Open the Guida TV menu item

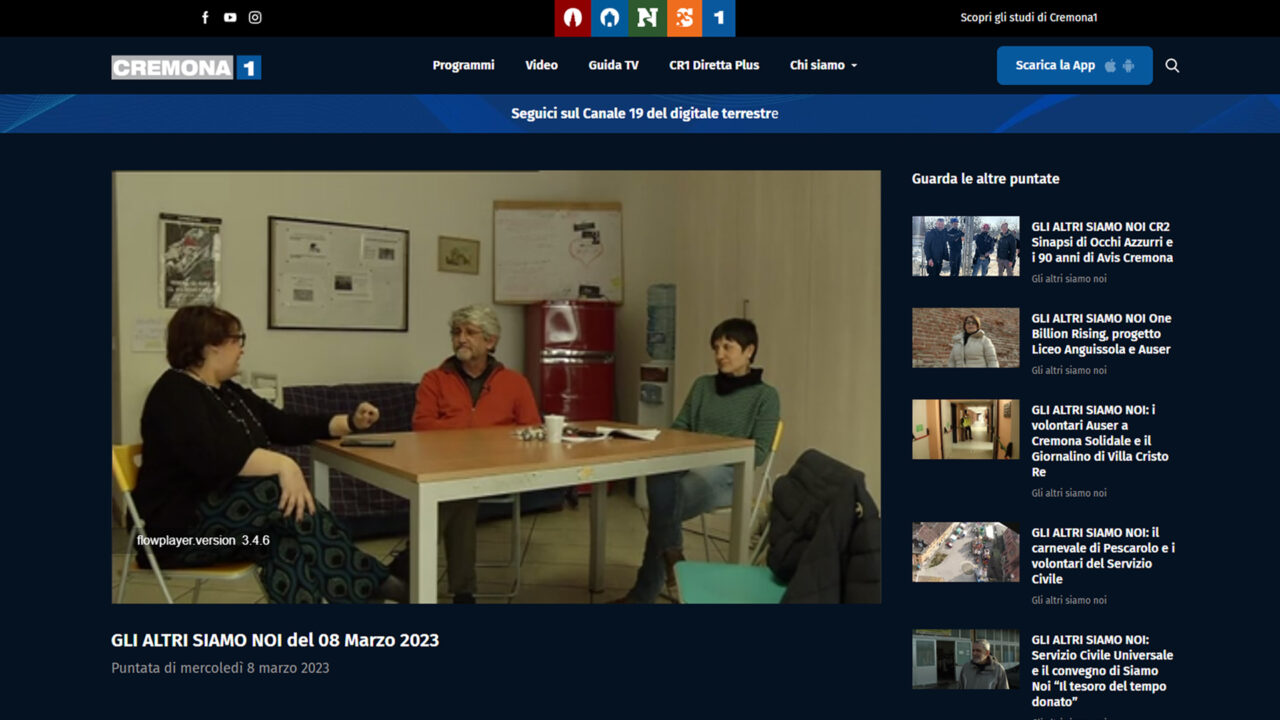[x=613, y=65]
